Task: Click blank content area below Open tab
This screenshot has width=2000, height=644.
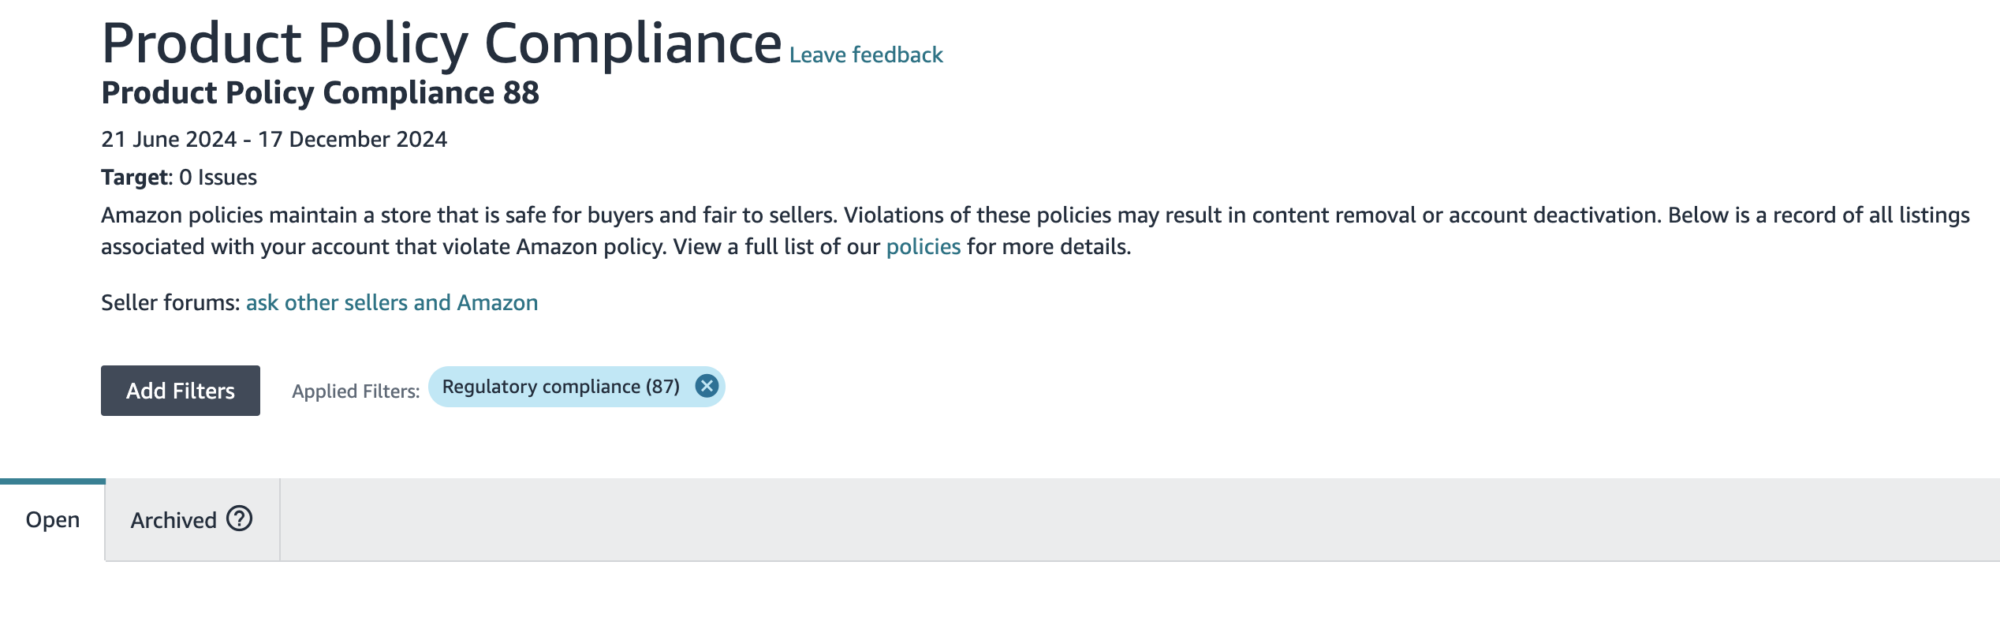Action: coord(600,605)
